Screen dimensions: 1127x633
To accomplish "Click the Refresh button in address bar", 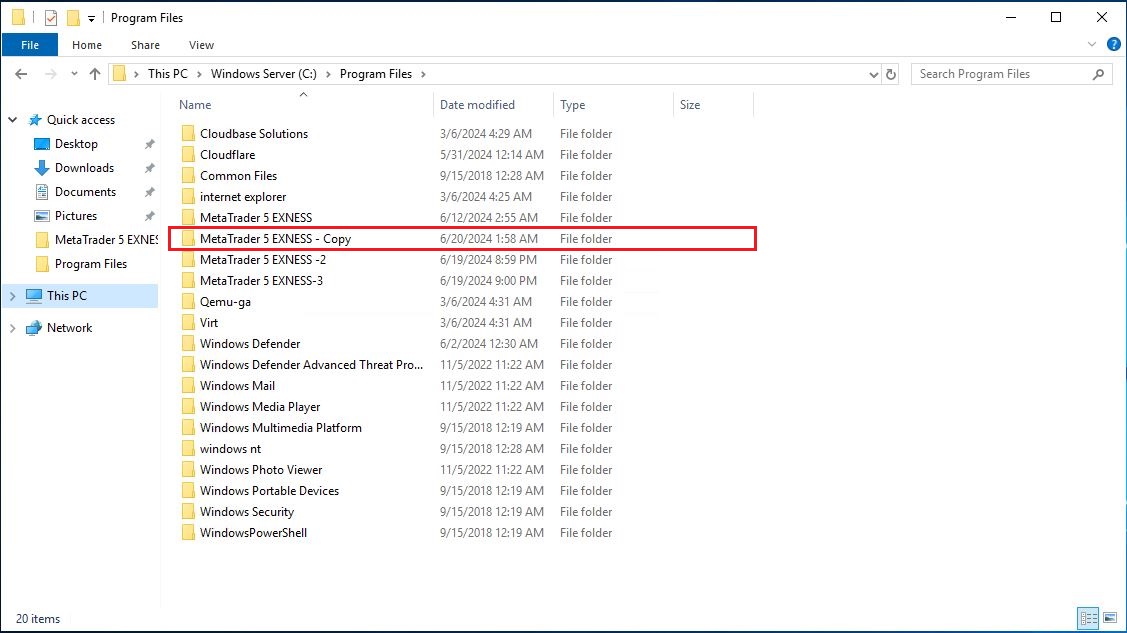I will click(891, 74).
